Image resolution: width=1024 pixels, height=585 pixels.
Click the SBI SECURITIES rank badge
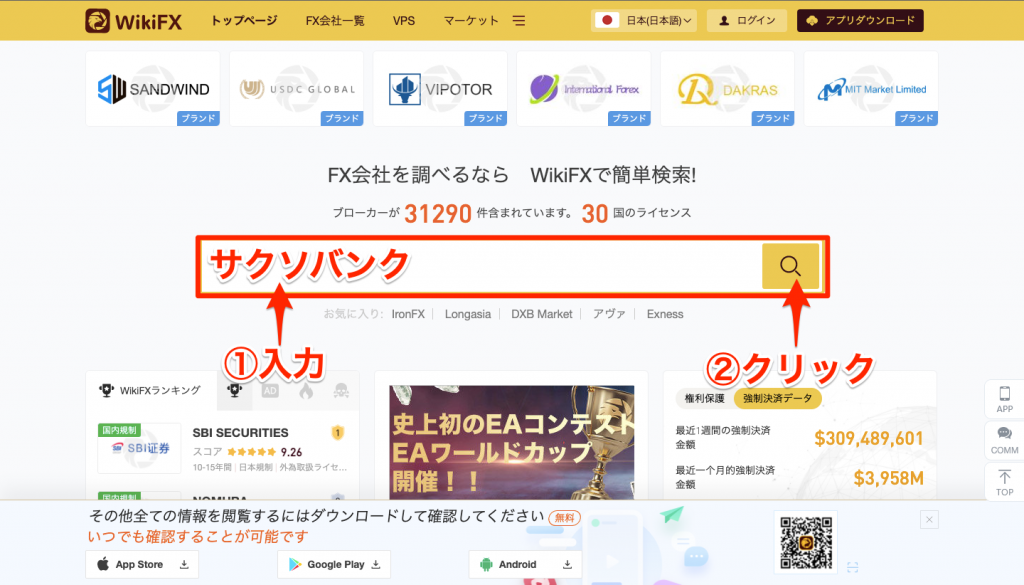[338, 433]
